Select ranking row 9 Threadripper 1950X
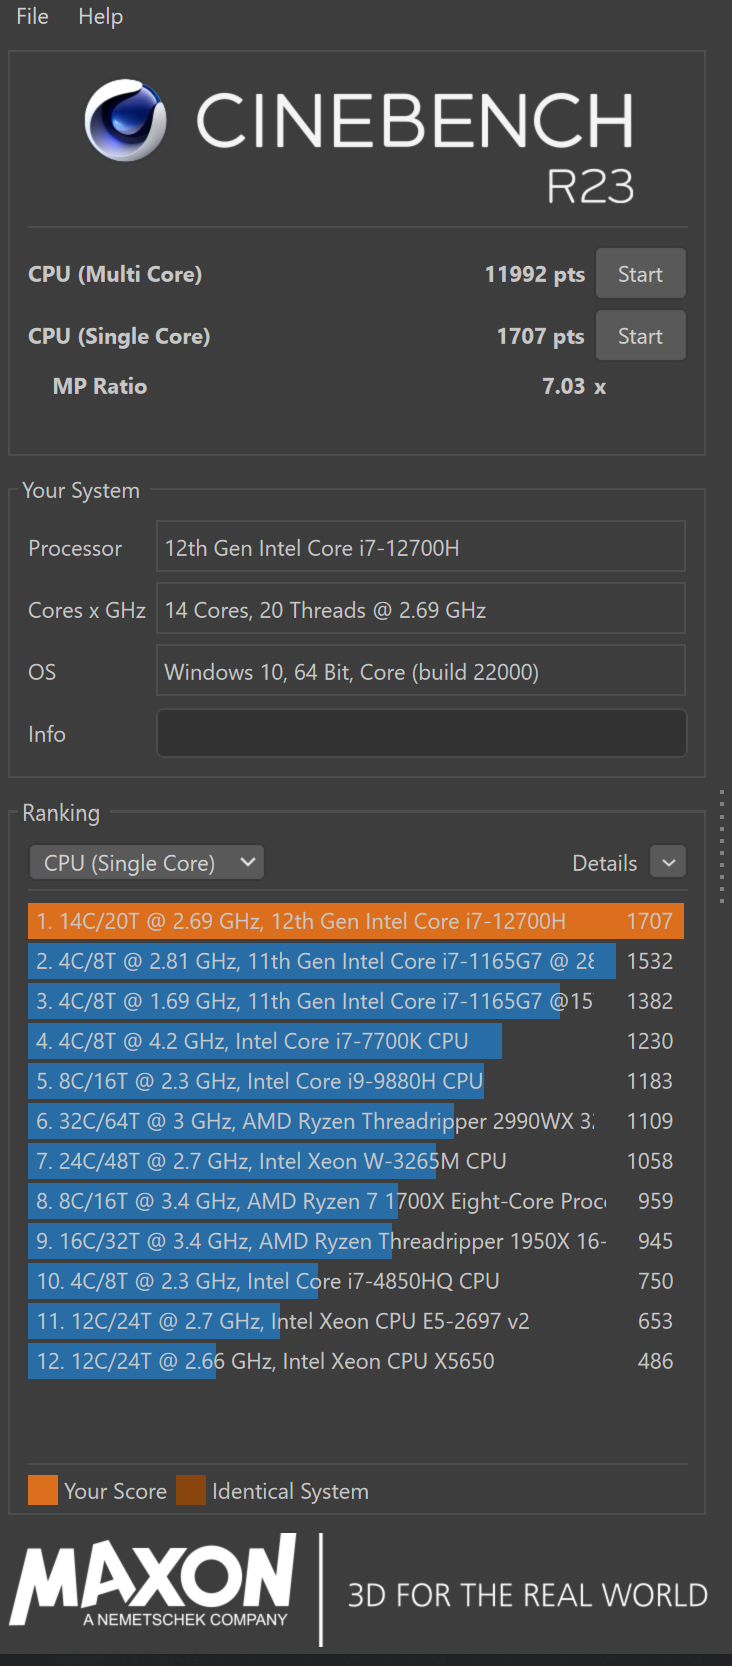This screenshot has width=732, height=1666. tap(356, 1241)
